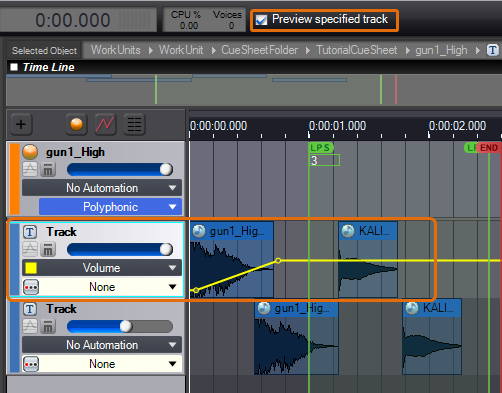This screenshot has height=393, width=502.
Task: Click the red dots icon in bottom Track
Action: [x=31, y=364]
